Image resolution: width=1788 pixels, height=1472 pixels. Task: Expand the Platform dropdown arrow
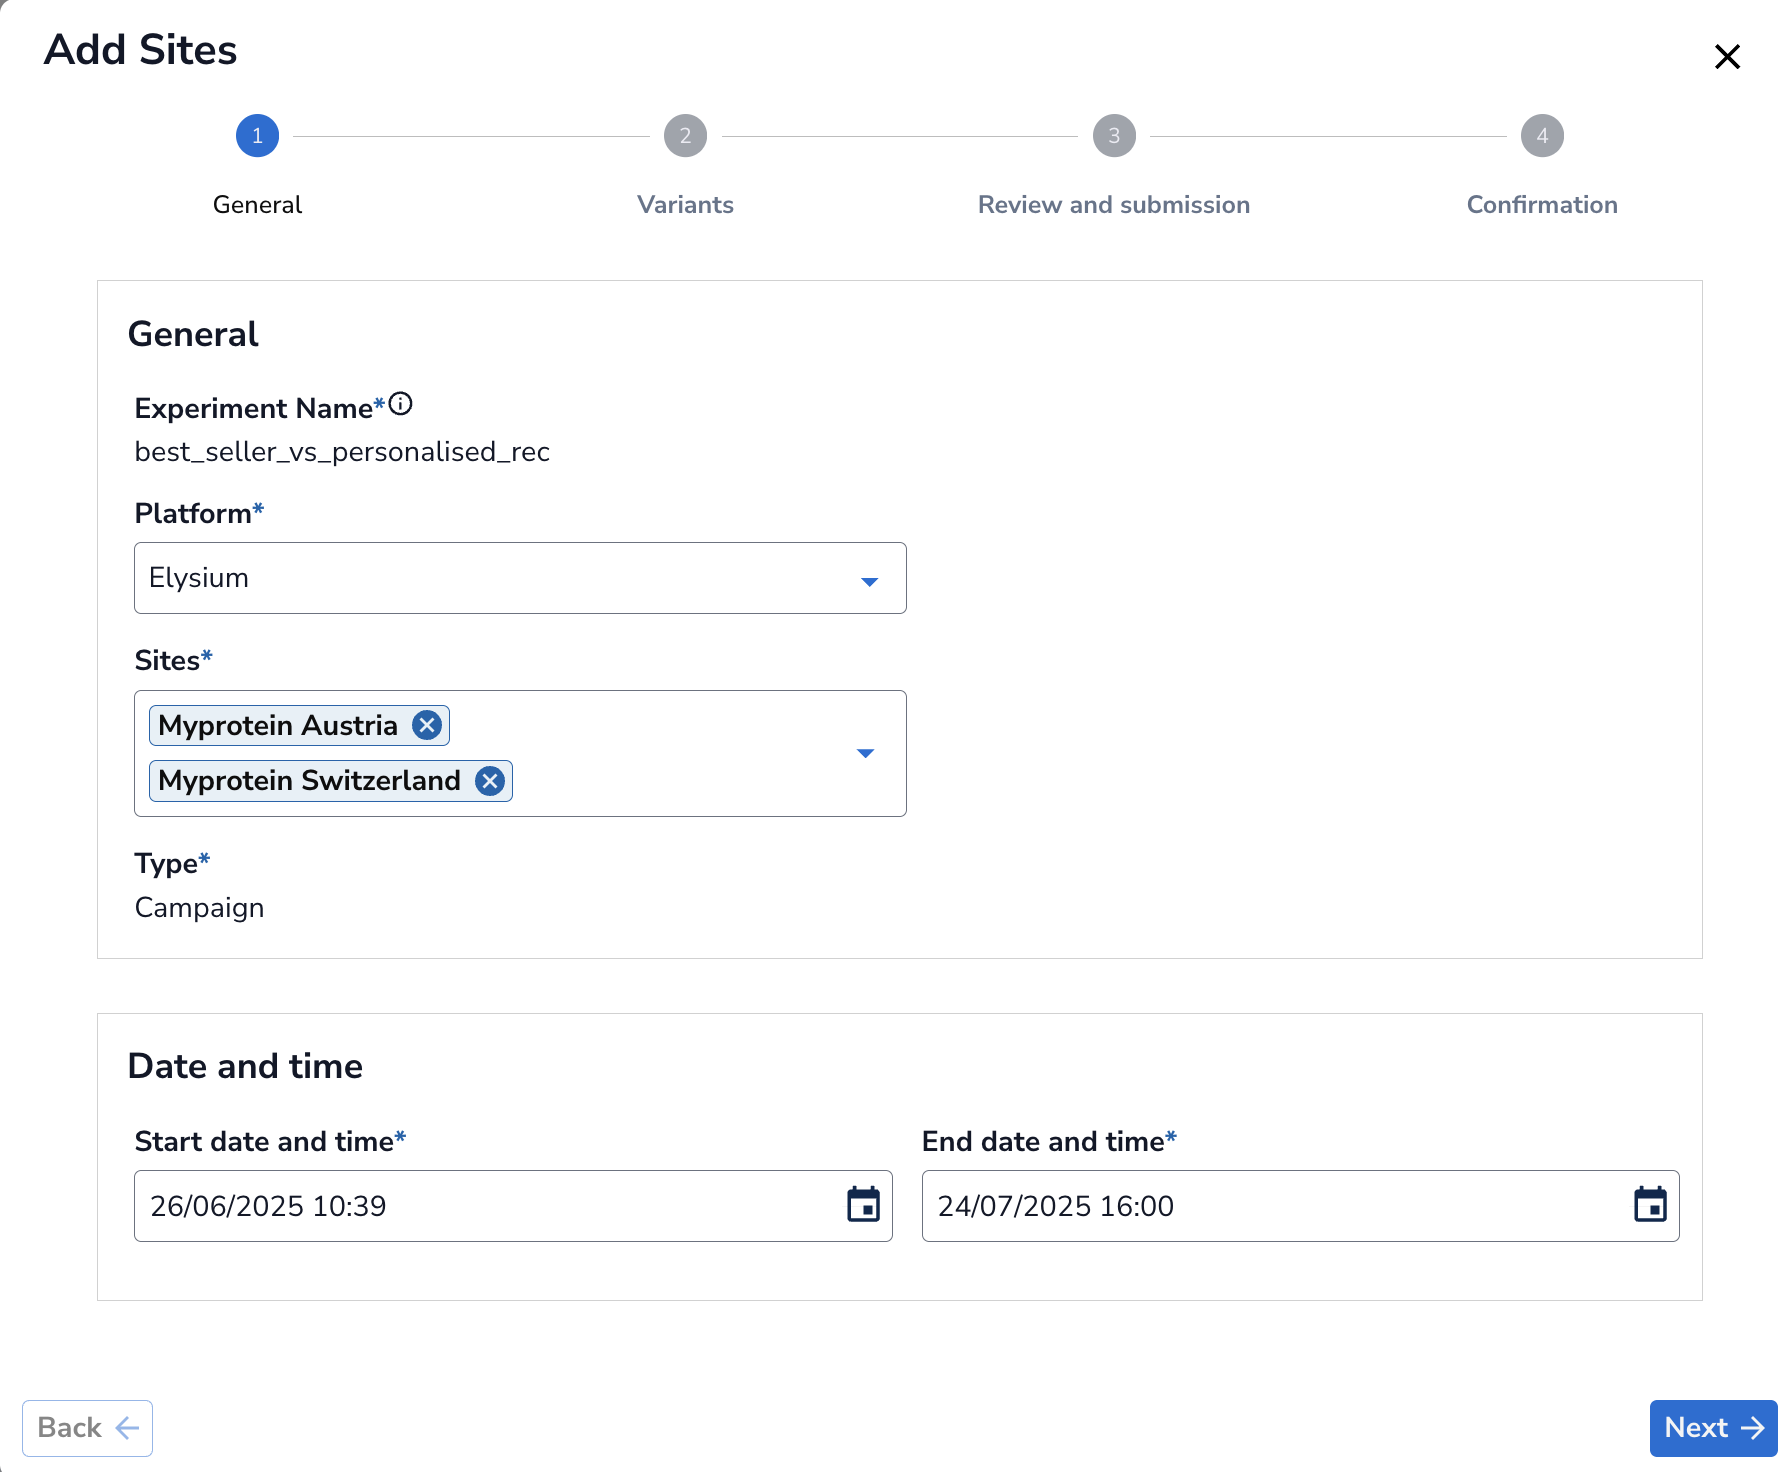click(869, 581)
